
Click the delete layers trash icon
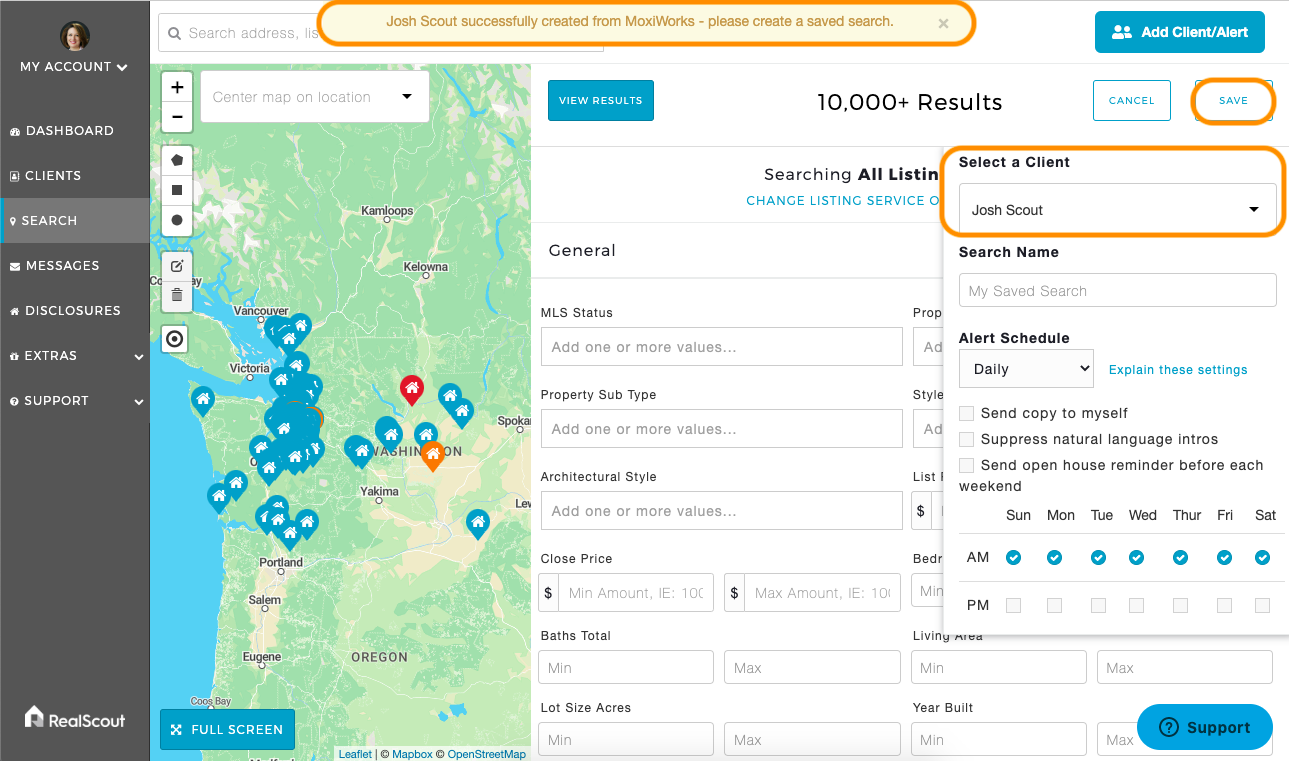click(177, 295)
